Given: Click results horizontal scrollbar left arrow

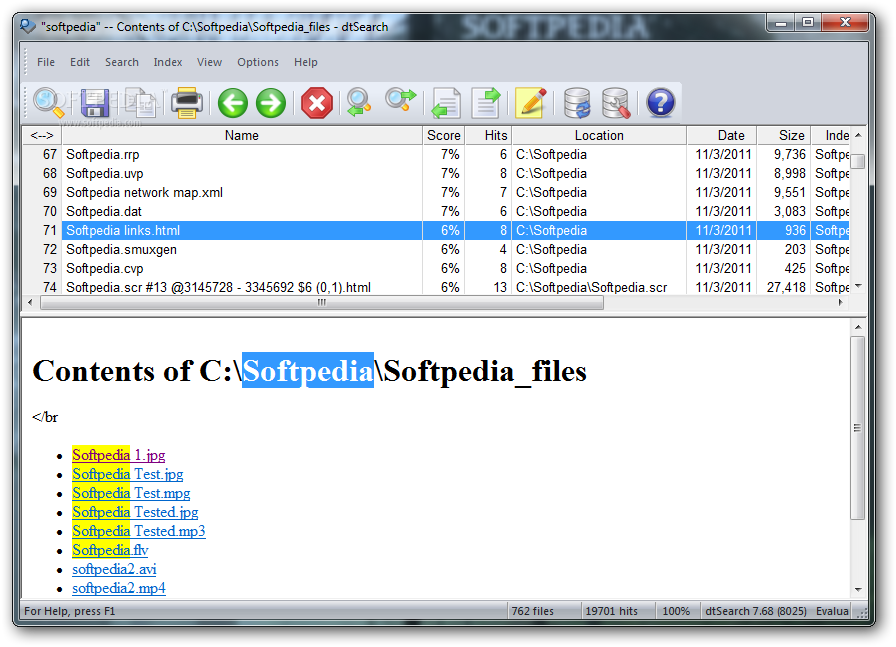Looking at the screenshot, I should point(30,302).
